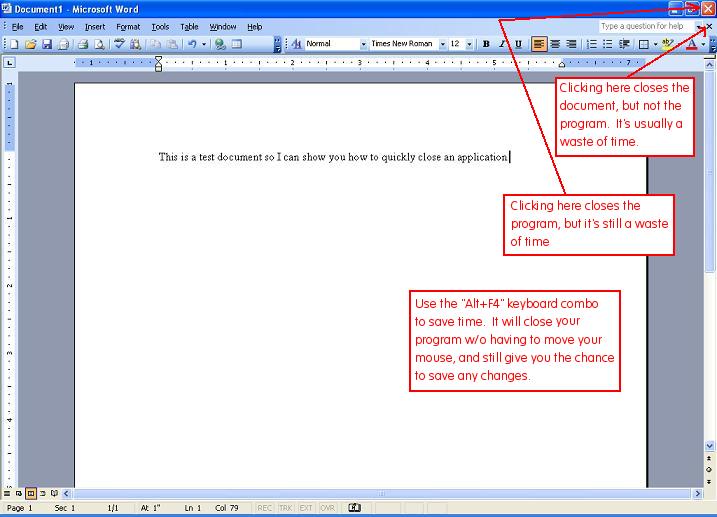Print the document using the printer icon

coord(83,44)
